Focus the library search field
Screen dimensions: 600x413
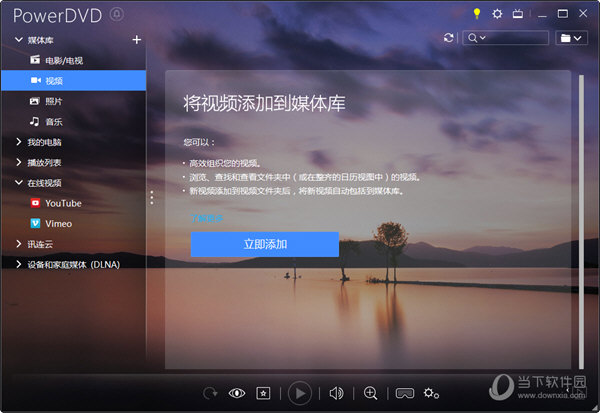[505, 38]
